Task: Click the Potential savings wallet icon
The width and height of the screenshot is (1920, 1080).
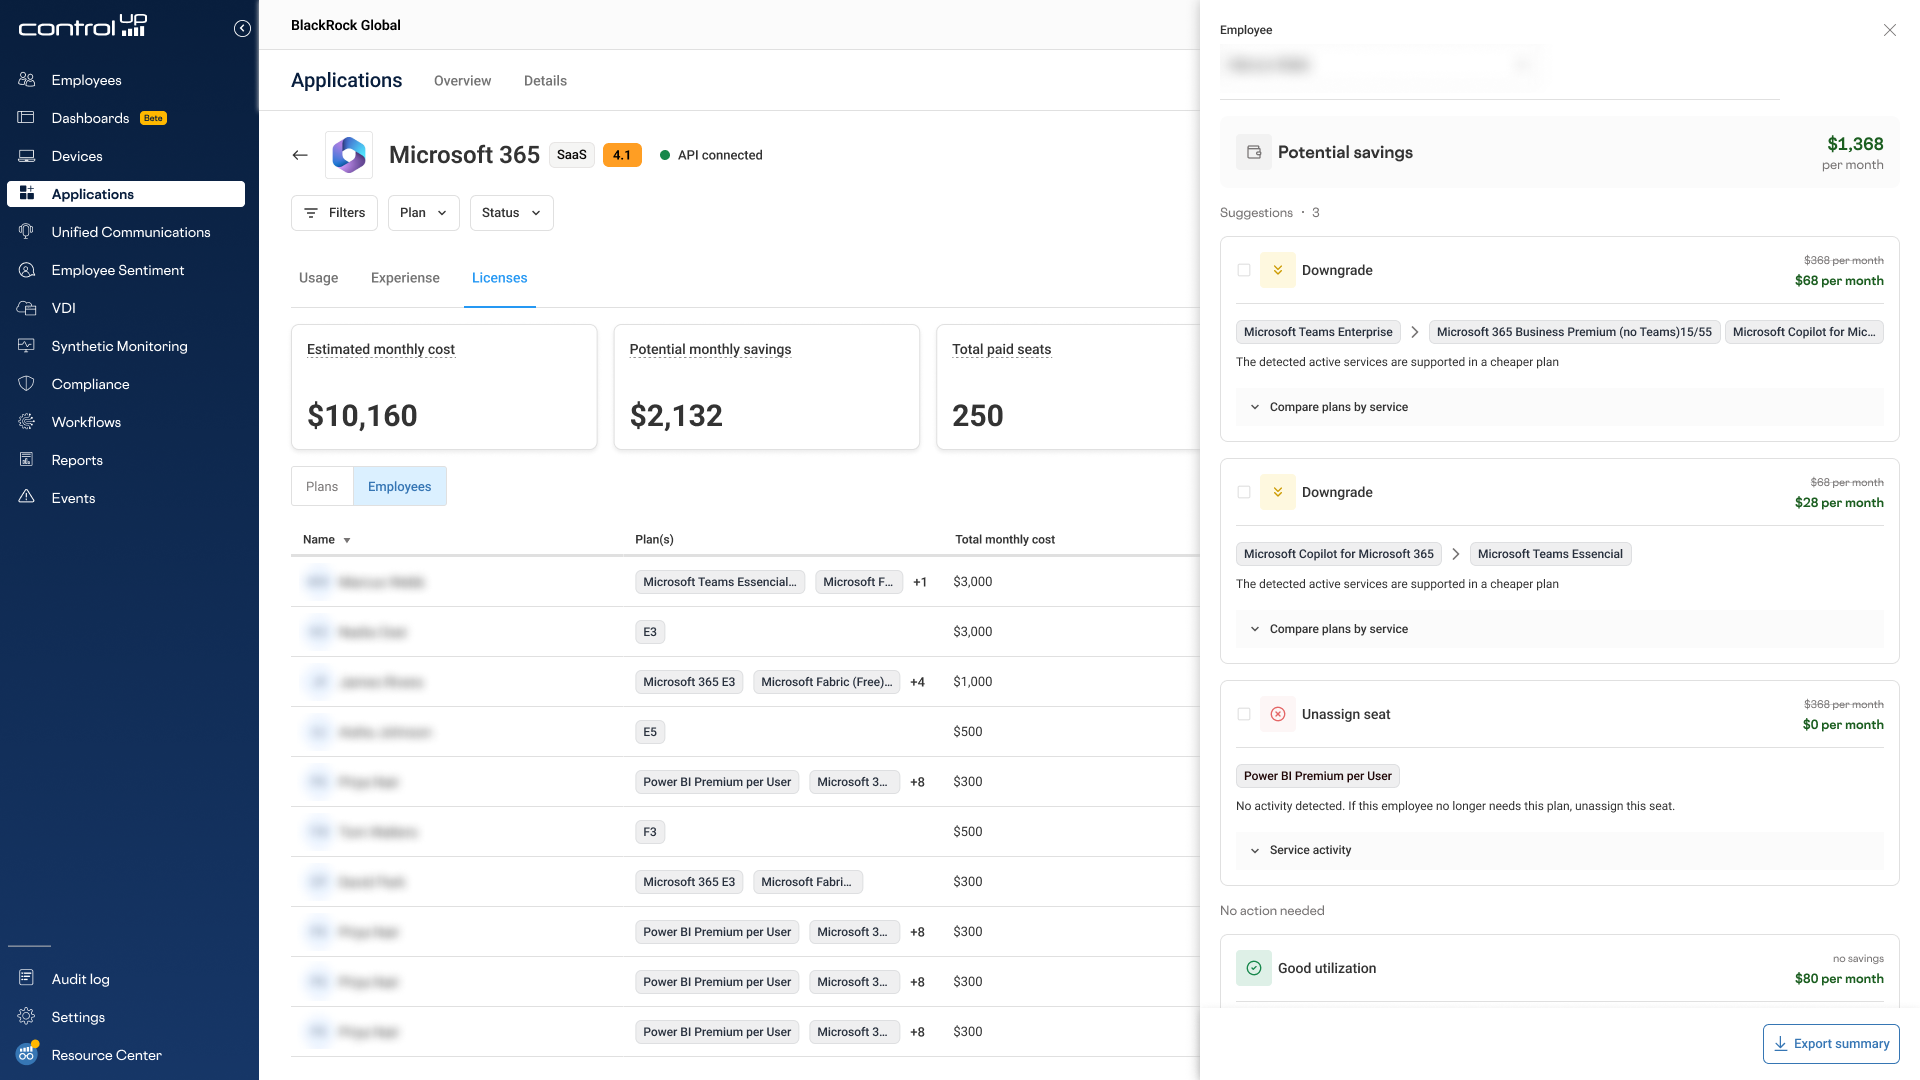Action: (1254, 152)
